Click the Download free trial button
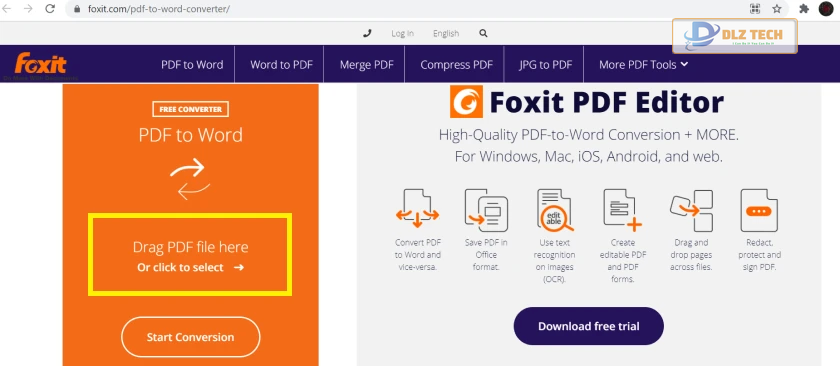 click(588, 326)
